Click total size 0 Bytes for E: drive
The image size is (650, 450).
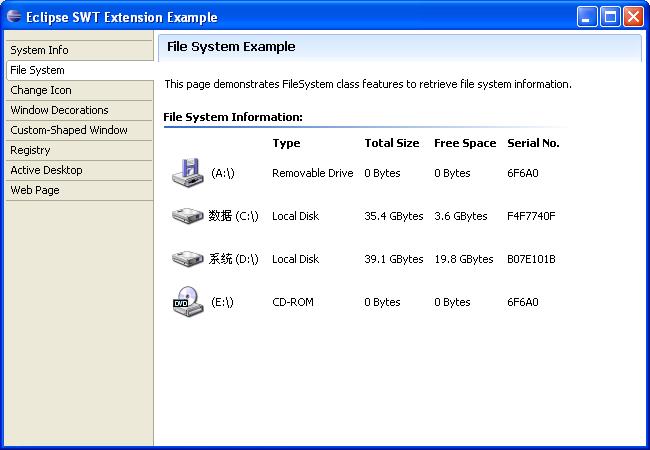[382, 302]
